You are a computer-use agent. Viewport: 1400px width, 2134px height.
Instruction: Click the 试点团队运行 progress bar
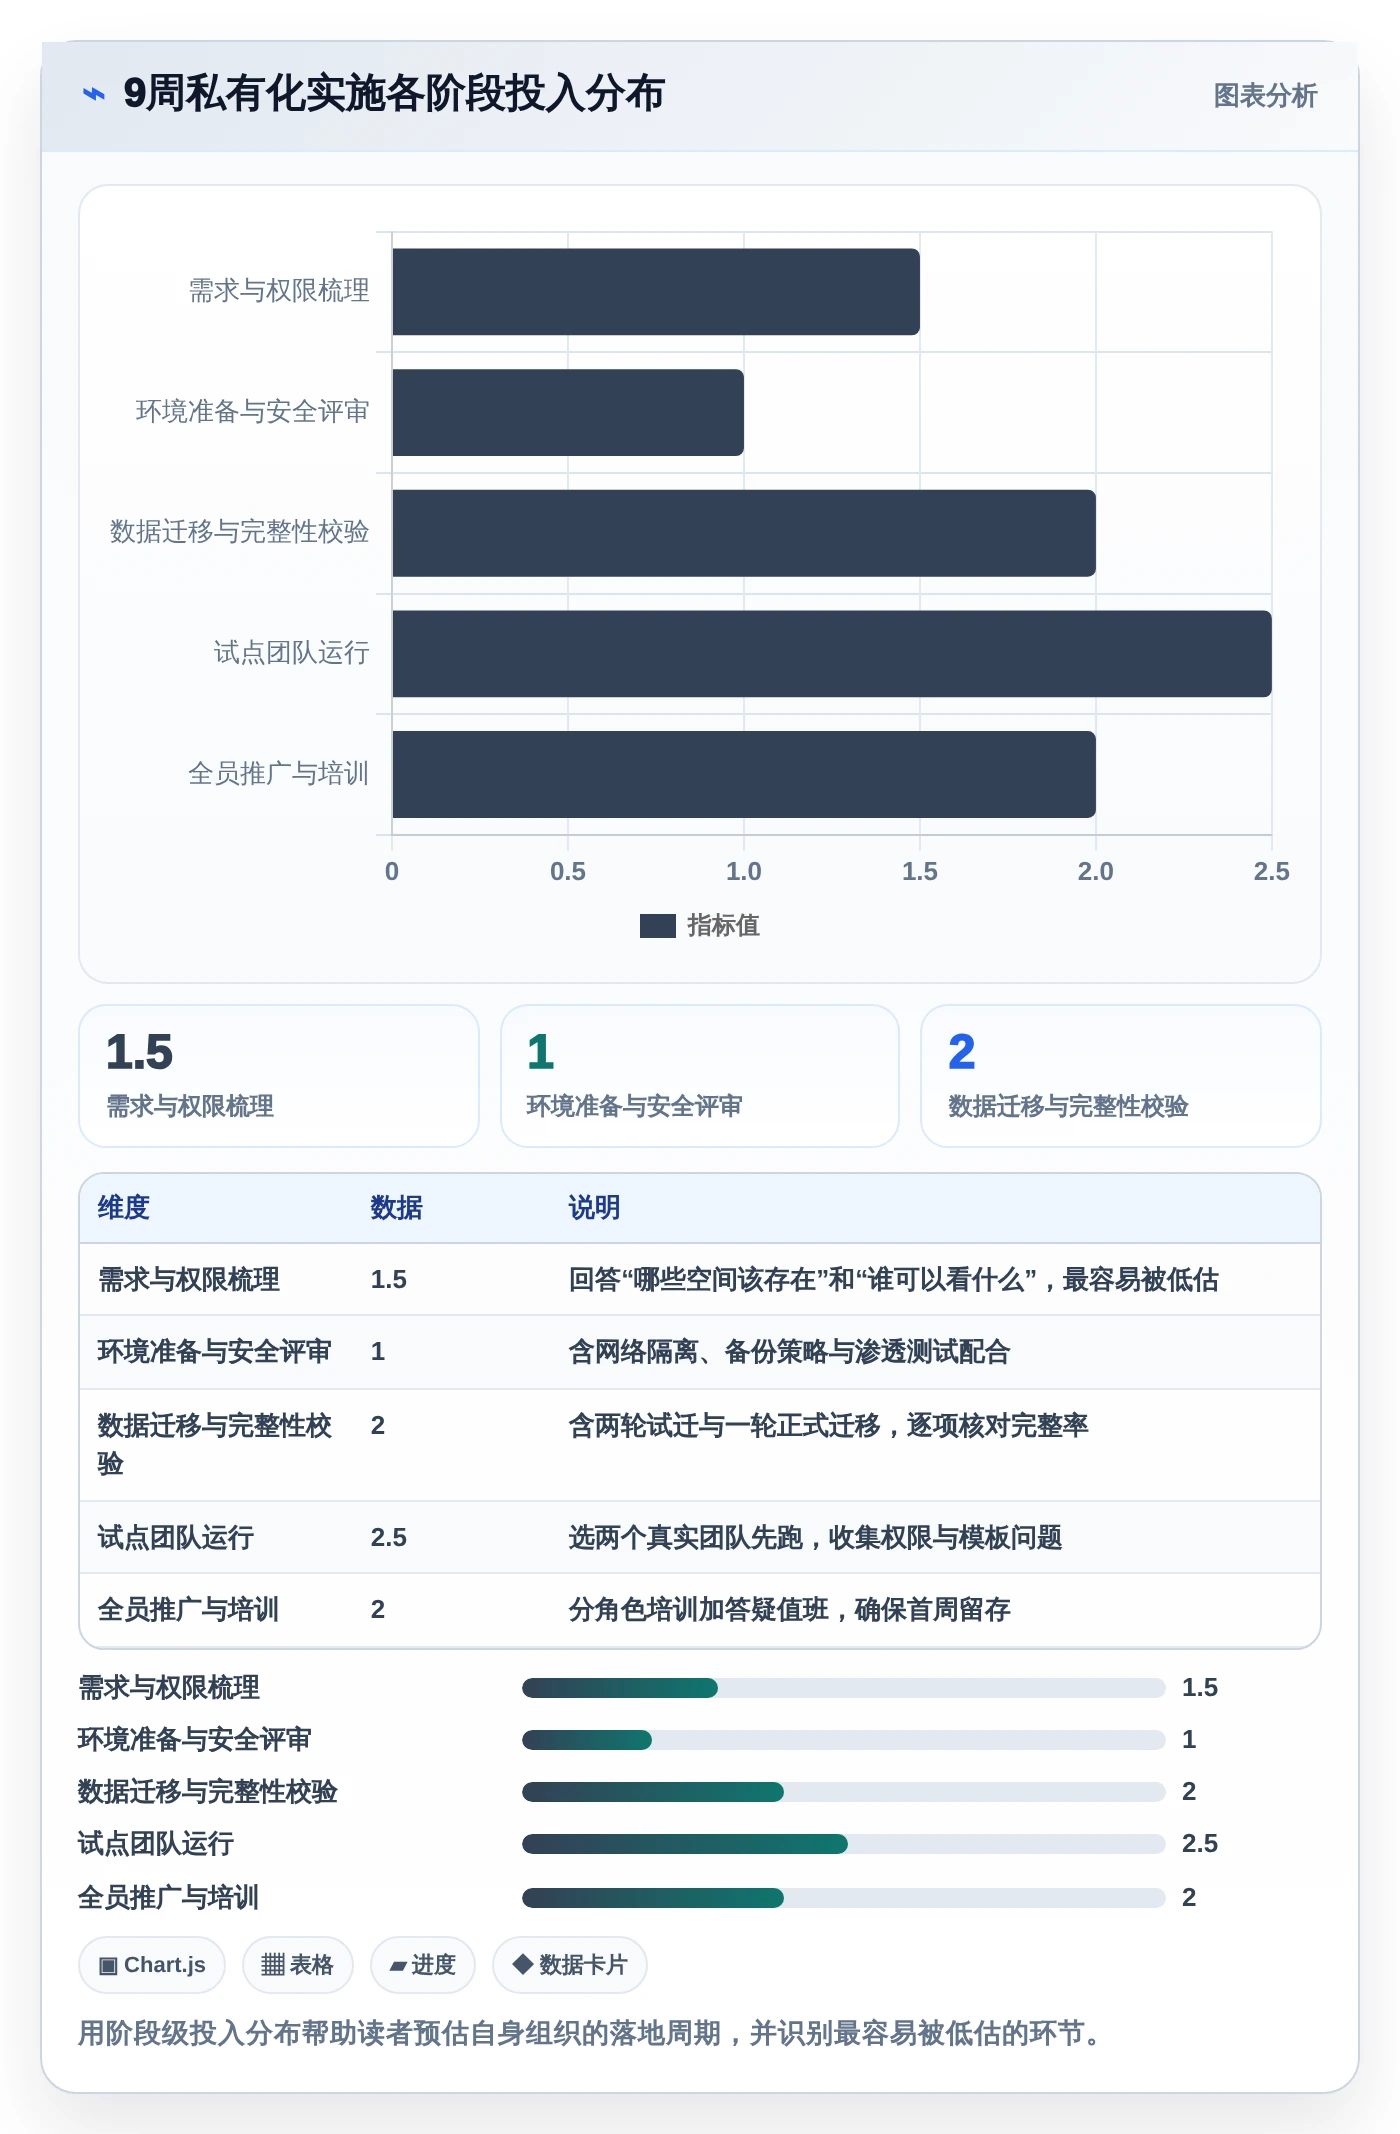click(844, 1844)
